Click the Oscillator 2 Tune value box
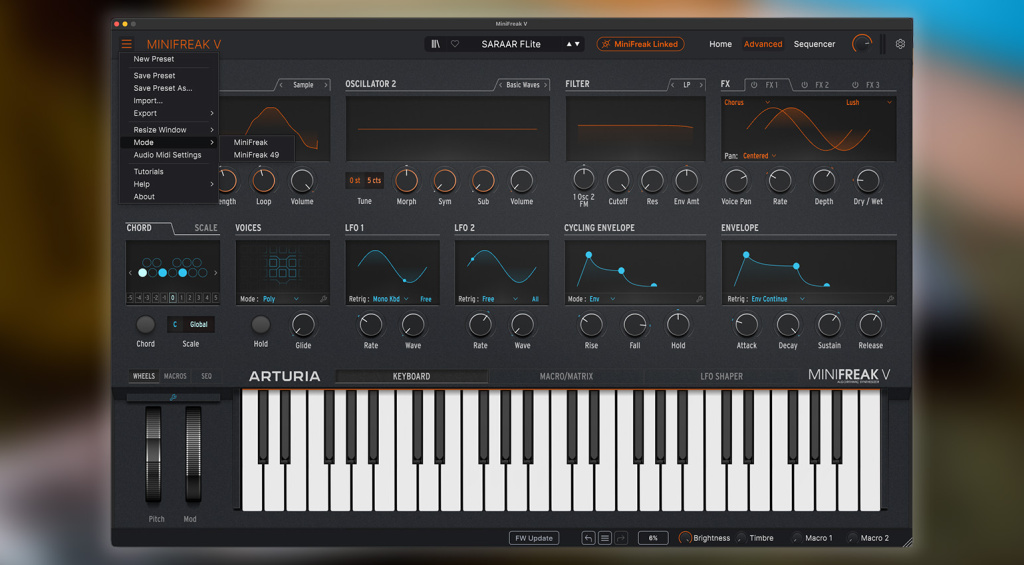1024x565 pixels. point(364,180)
